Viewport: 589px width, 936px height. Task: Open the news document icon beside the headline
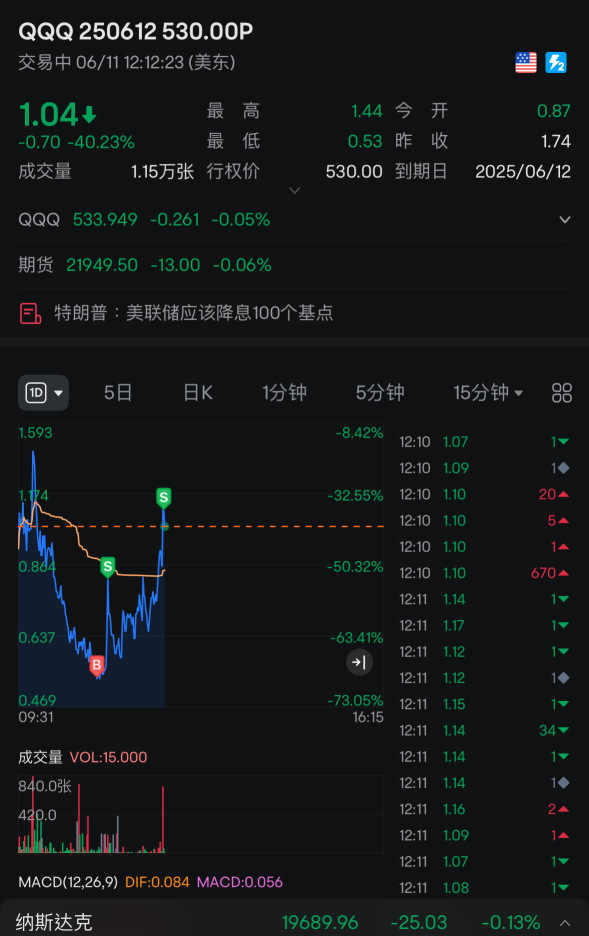tap(30, 313)
